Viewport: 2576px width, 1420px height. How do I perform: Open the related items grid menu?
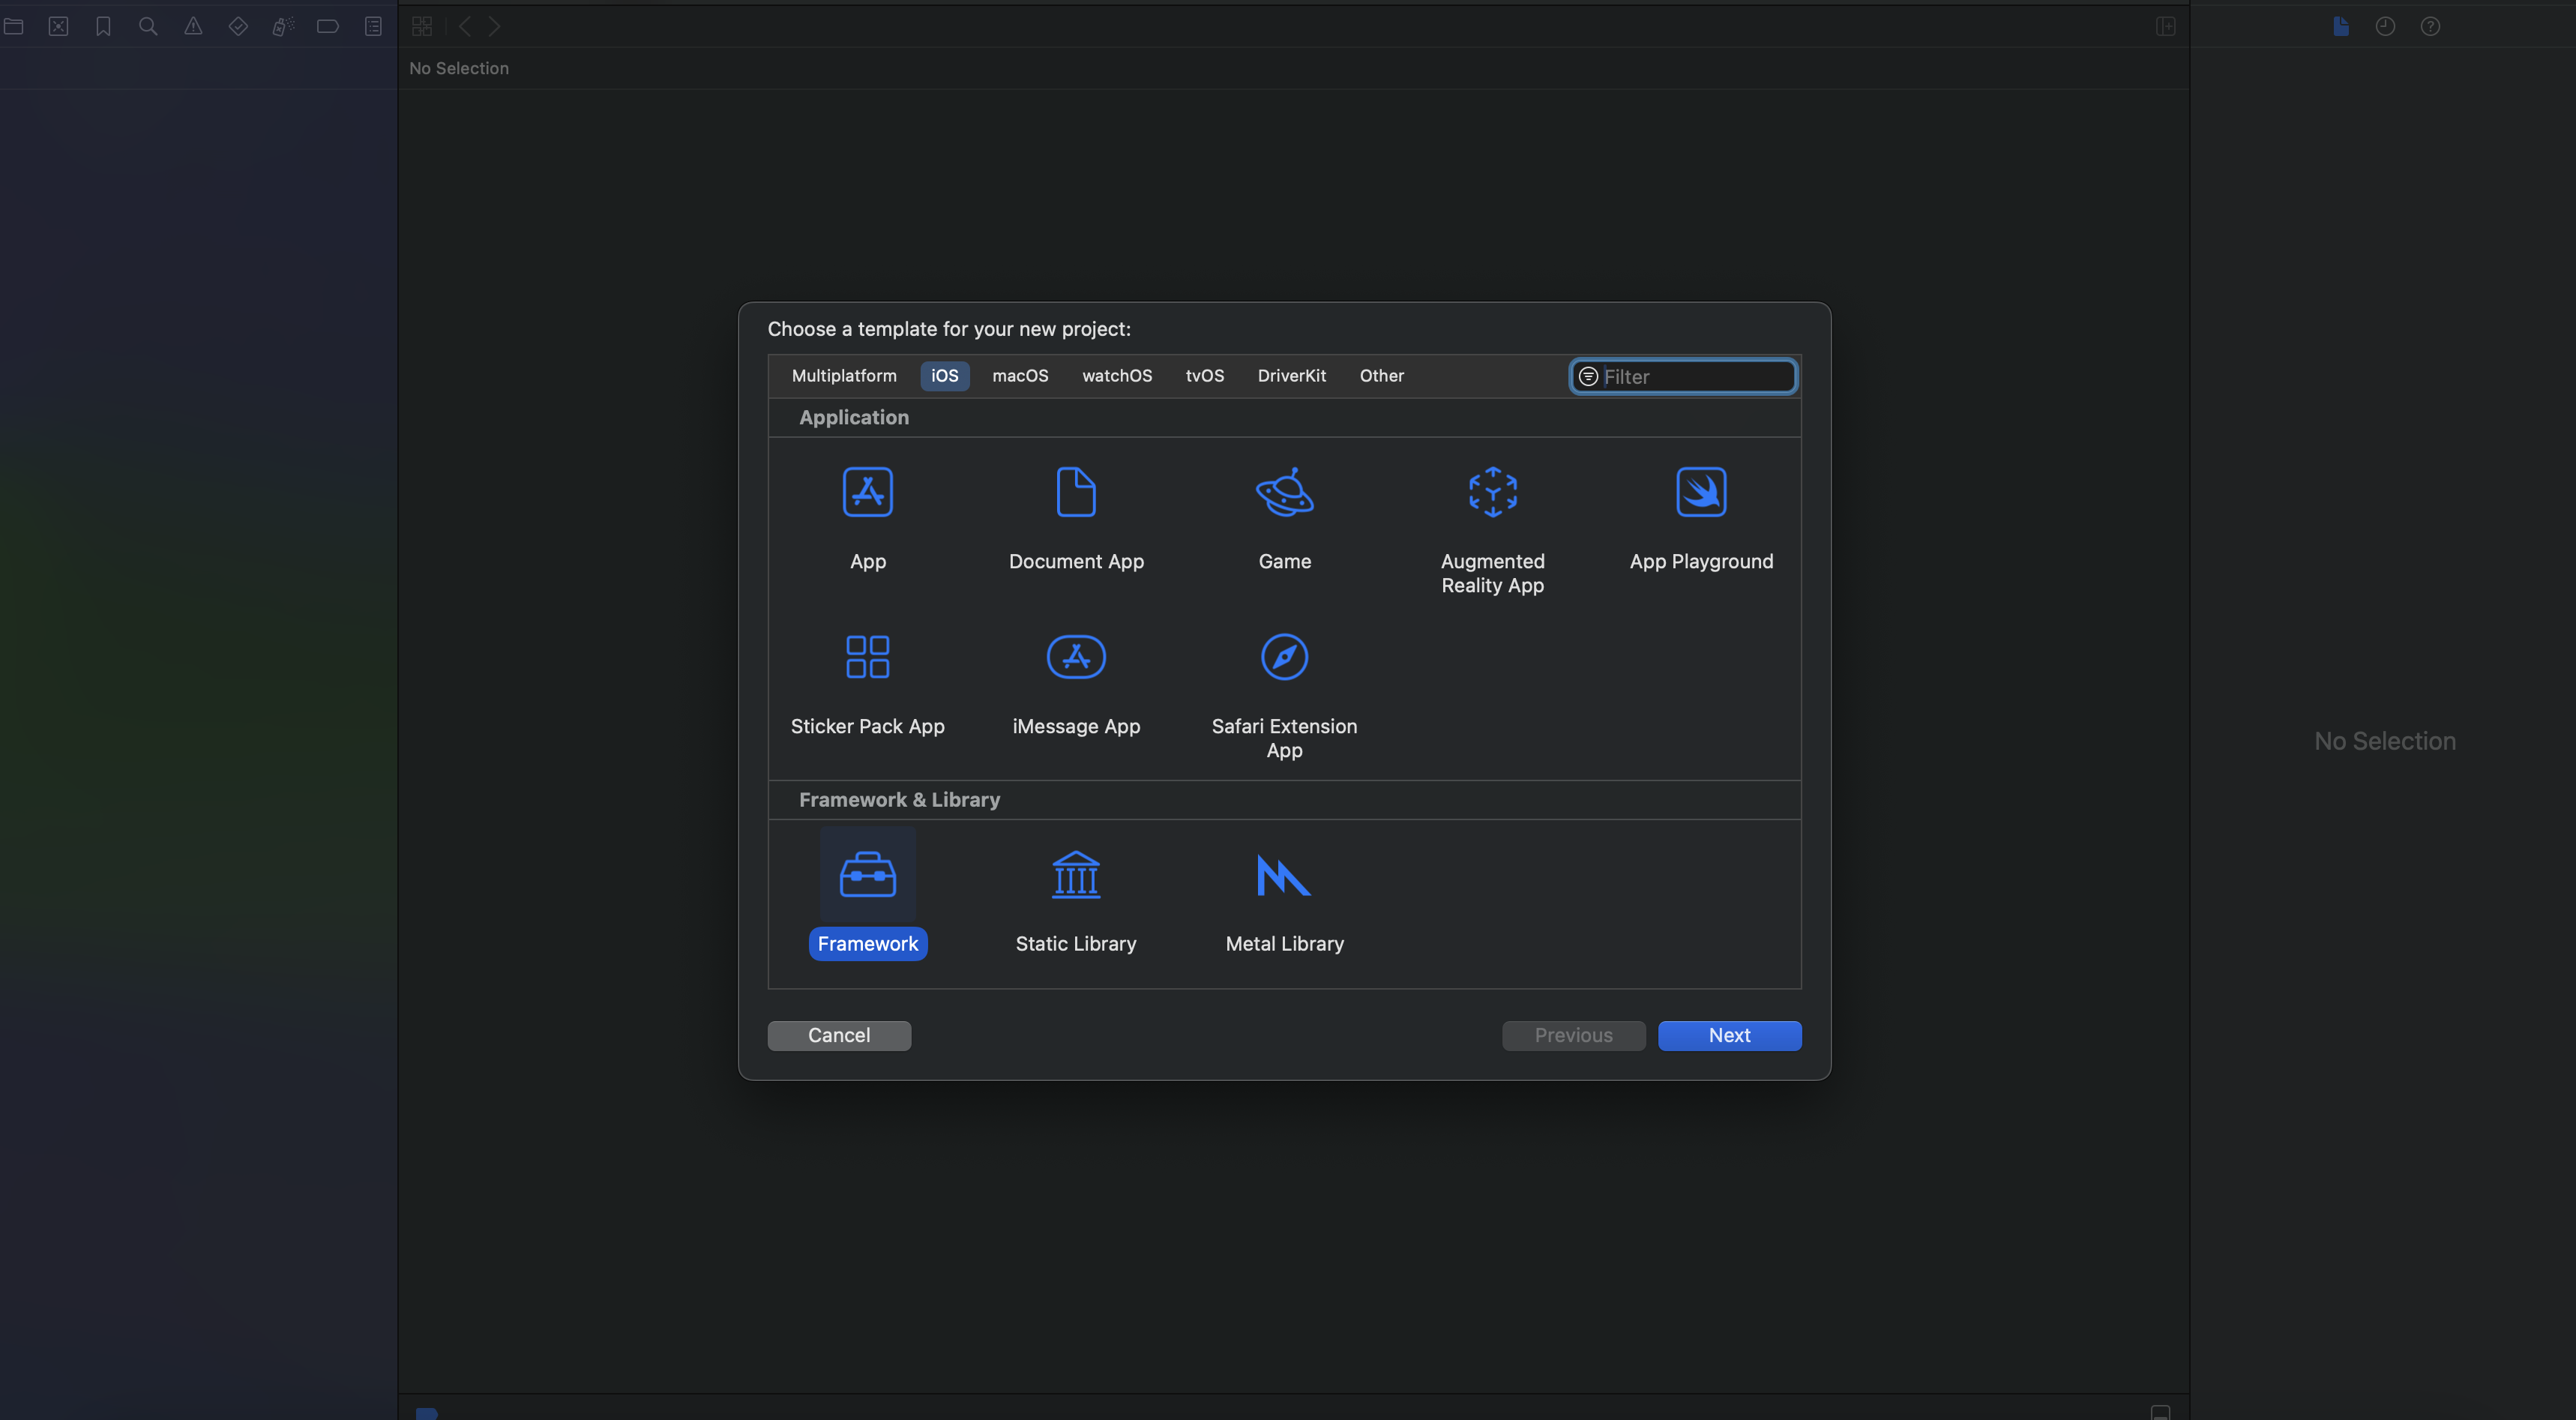pos(422,27)
